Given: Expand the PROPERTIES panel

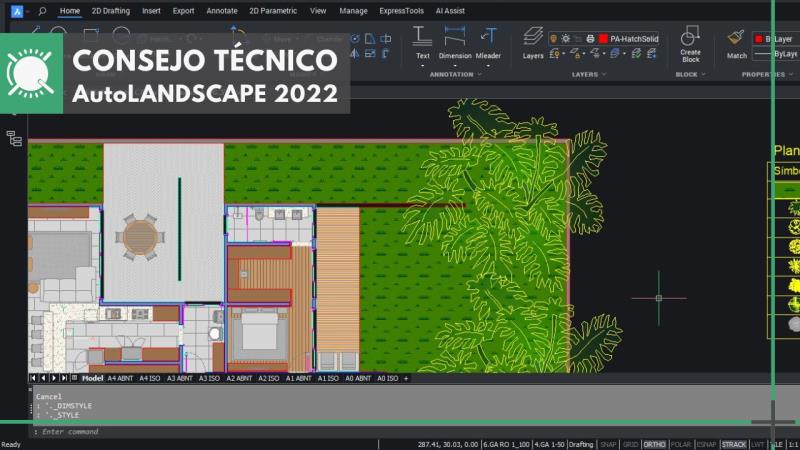Looking at the screenshot, I should coord(767,74).
